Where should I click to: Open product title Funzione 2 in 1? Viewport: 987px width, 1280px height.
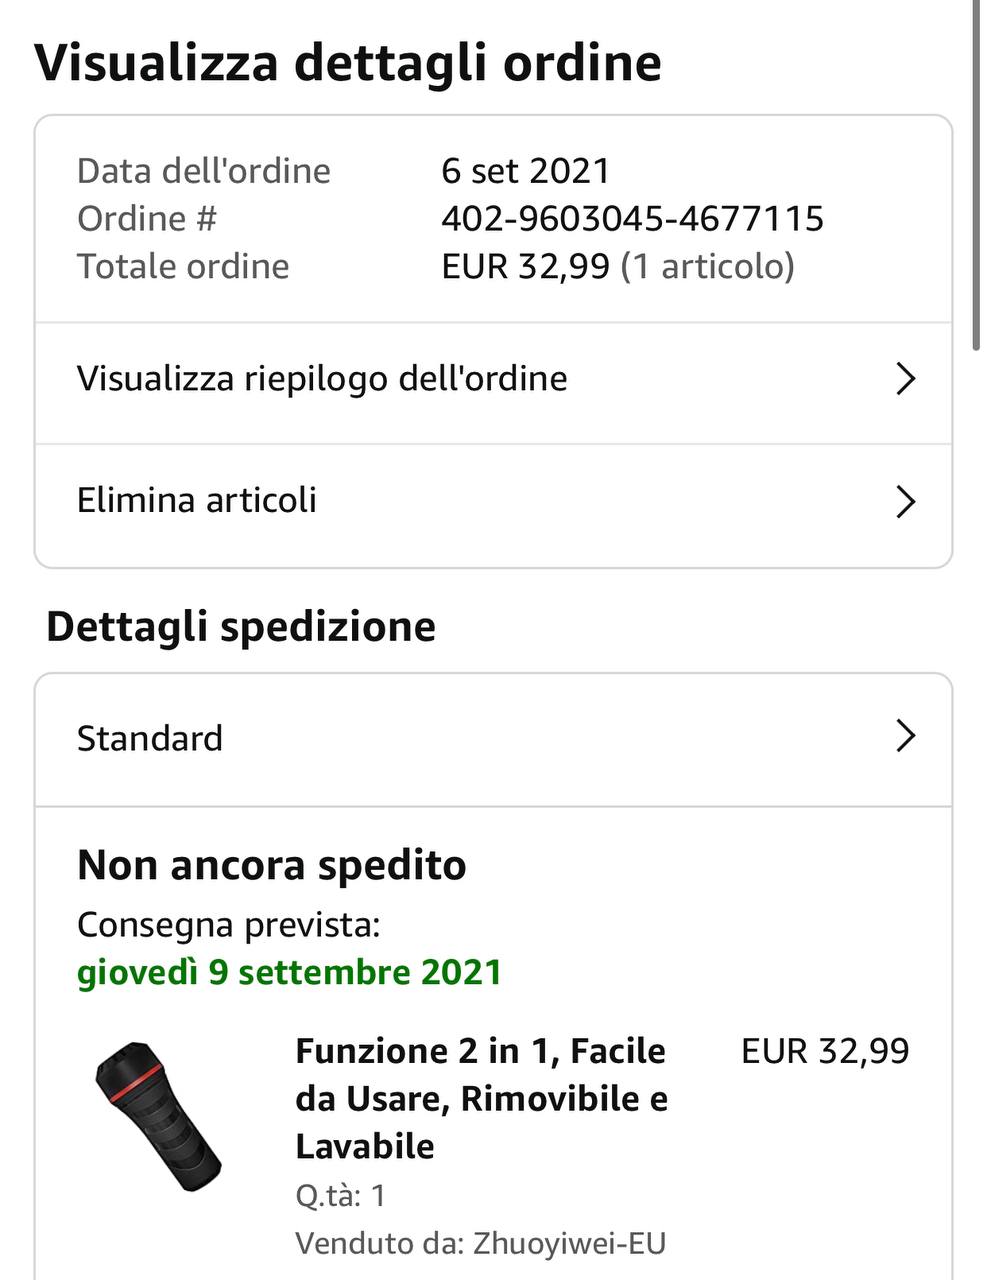481,1098
